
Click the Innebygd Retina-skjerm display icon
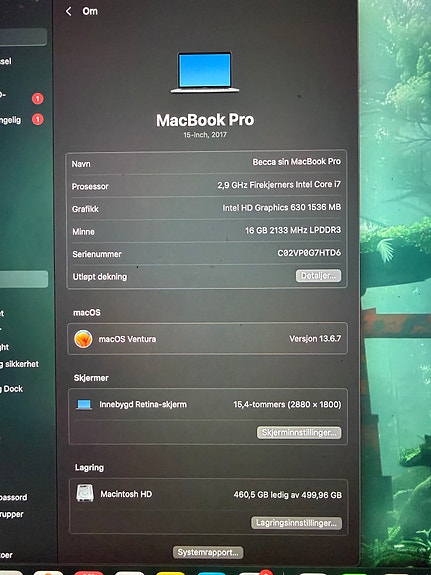84,404
